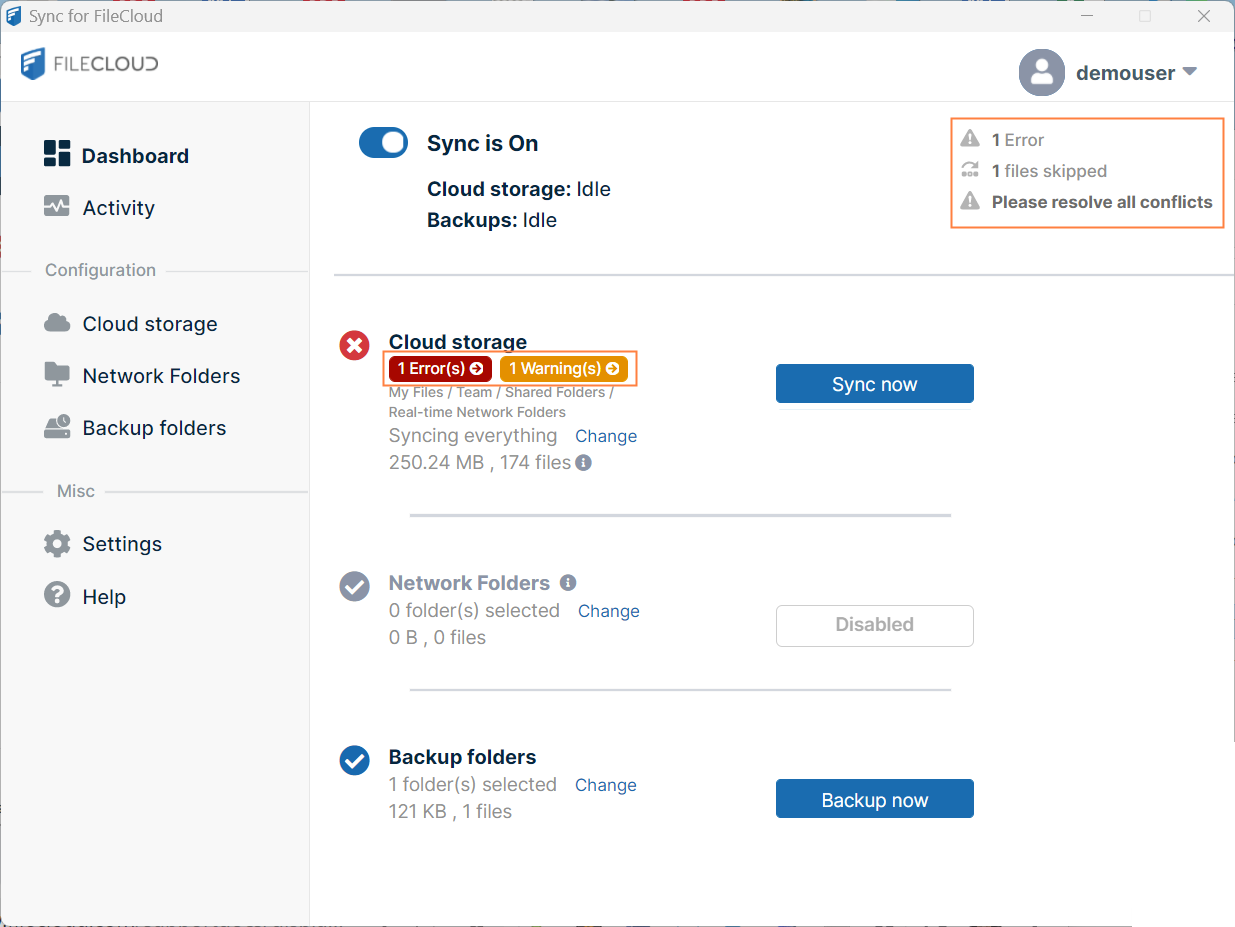Image resolution: width=1235 pixels, height=927 pixels.
Task: Click info icon next to 174 files
Action: click(x=583, y=463)
